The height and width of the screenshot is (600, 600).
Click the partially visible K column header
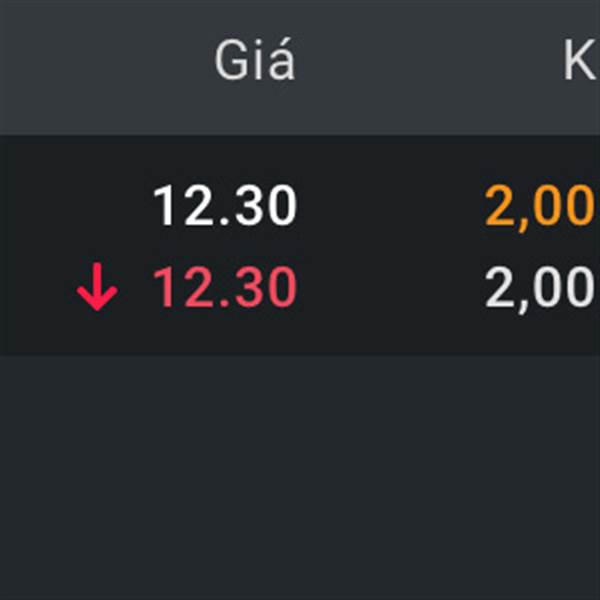pos(582,60)
